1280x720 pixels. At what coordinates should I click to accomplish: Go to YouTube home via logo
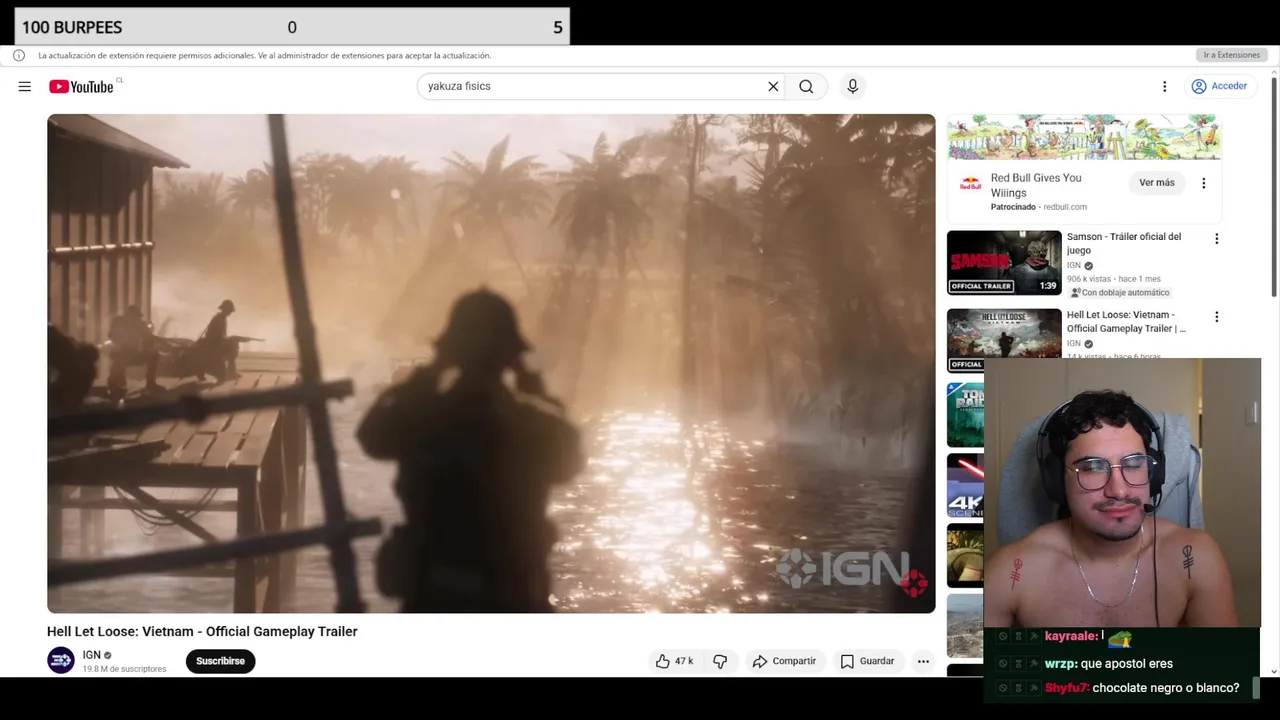click(x=81, y=87)
